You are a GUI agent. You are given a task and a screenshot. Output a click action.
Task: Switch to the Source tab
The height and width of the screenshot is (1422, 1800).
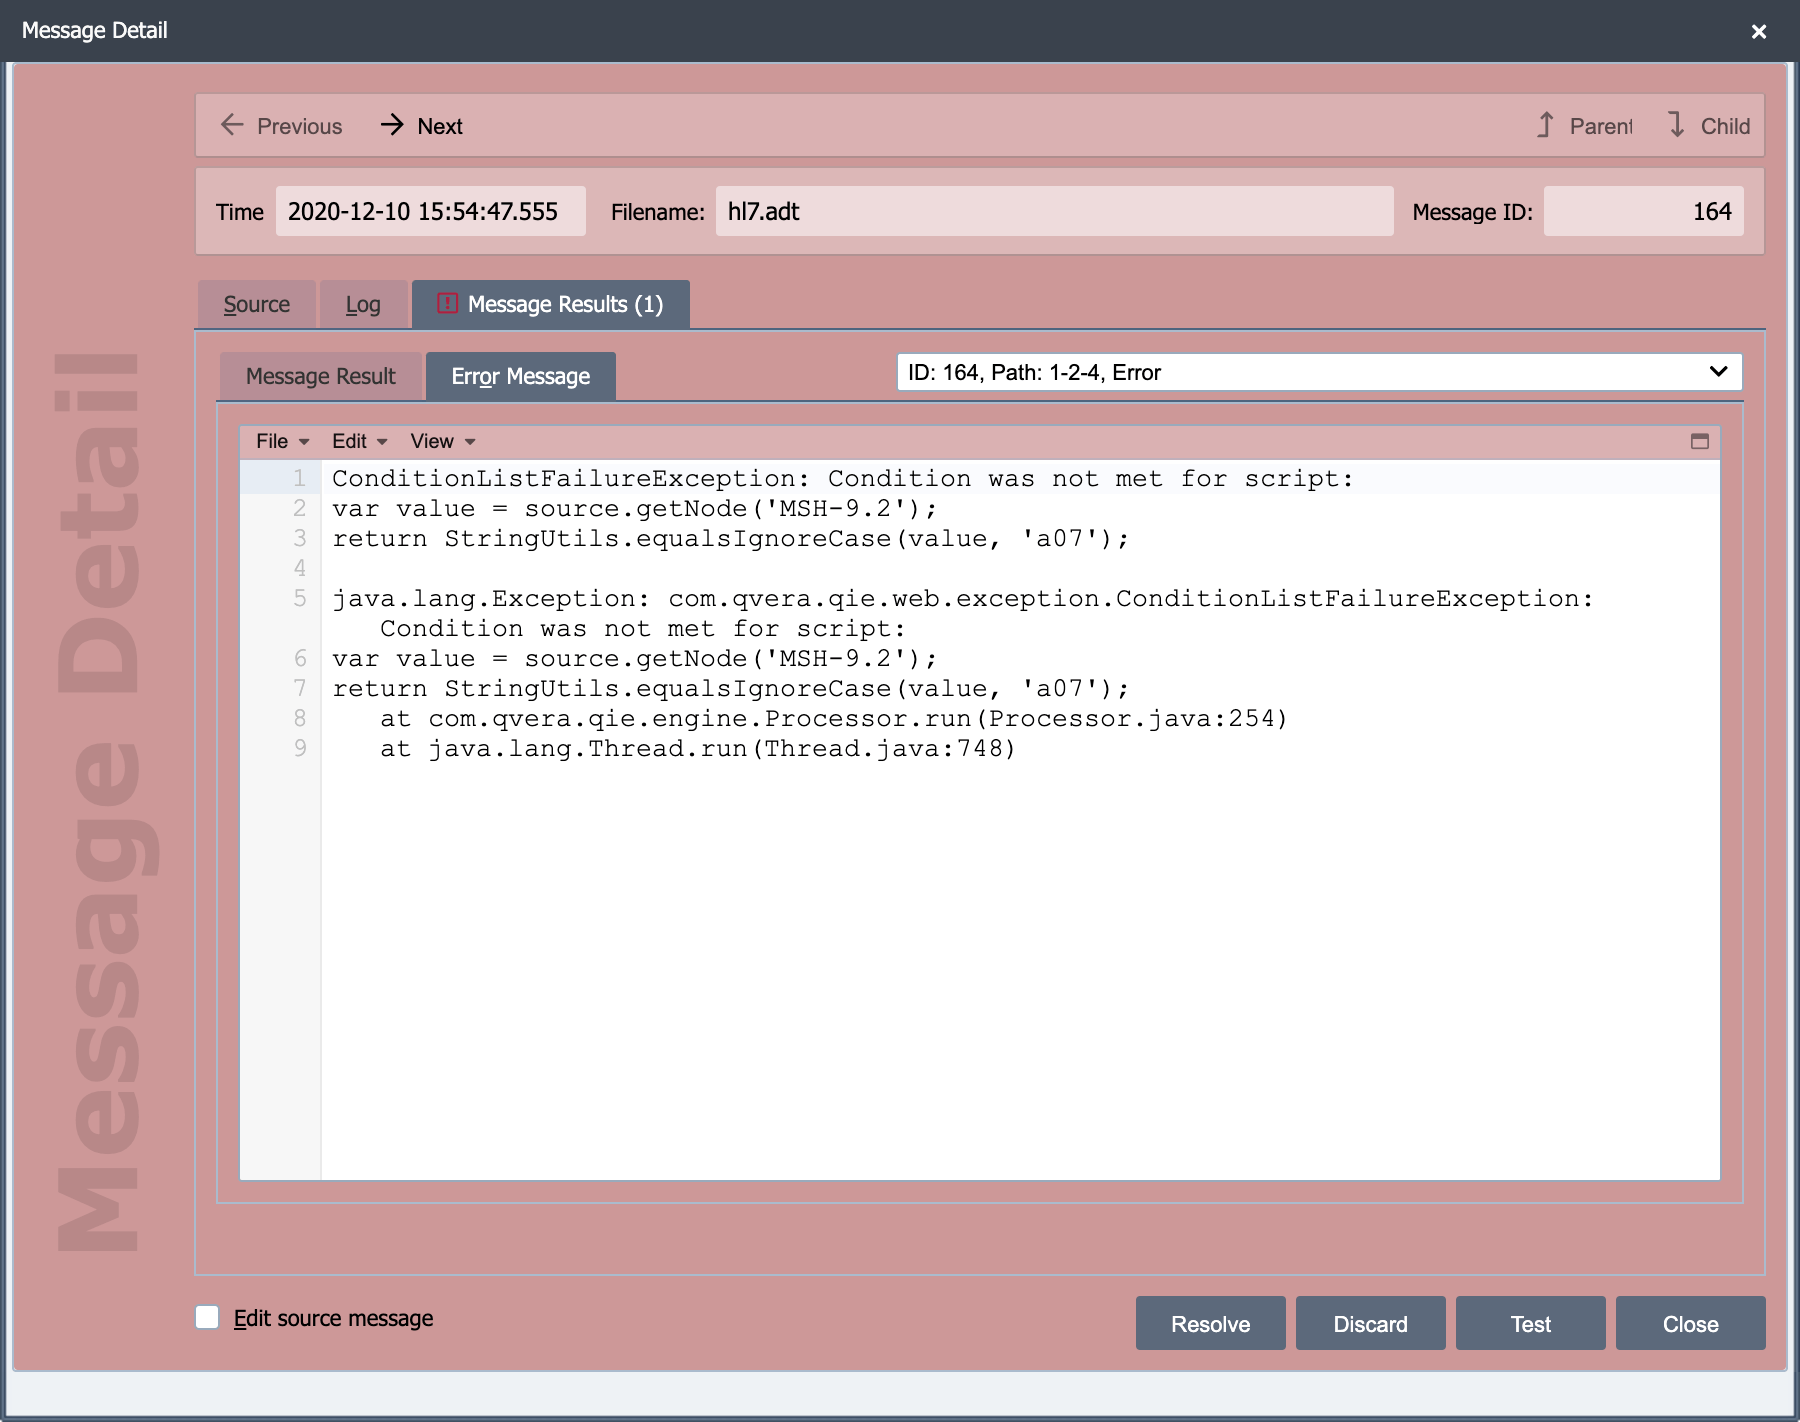coord(257,304)
